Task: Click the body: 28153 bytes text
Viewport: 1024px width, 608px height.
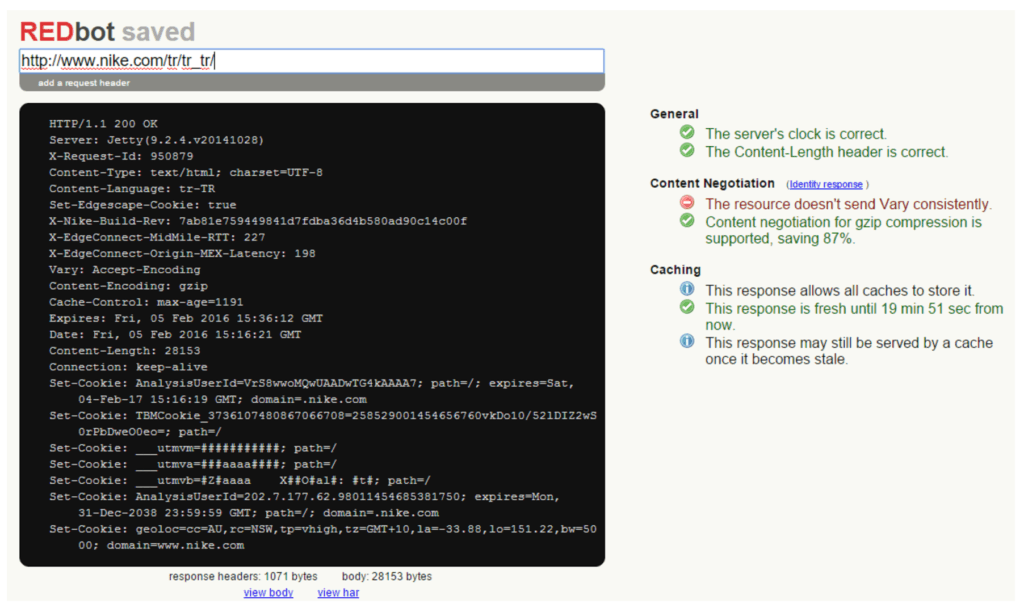Action: pyautogui.click(x=387, y=577)
